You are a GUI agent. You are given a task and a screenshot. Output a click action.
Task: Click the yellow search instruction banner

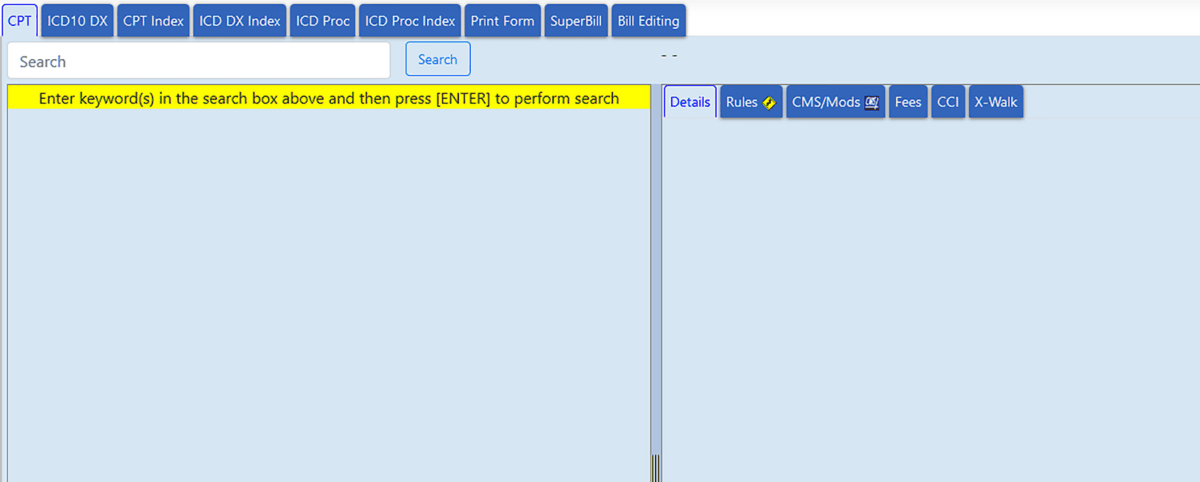(328, 98)
